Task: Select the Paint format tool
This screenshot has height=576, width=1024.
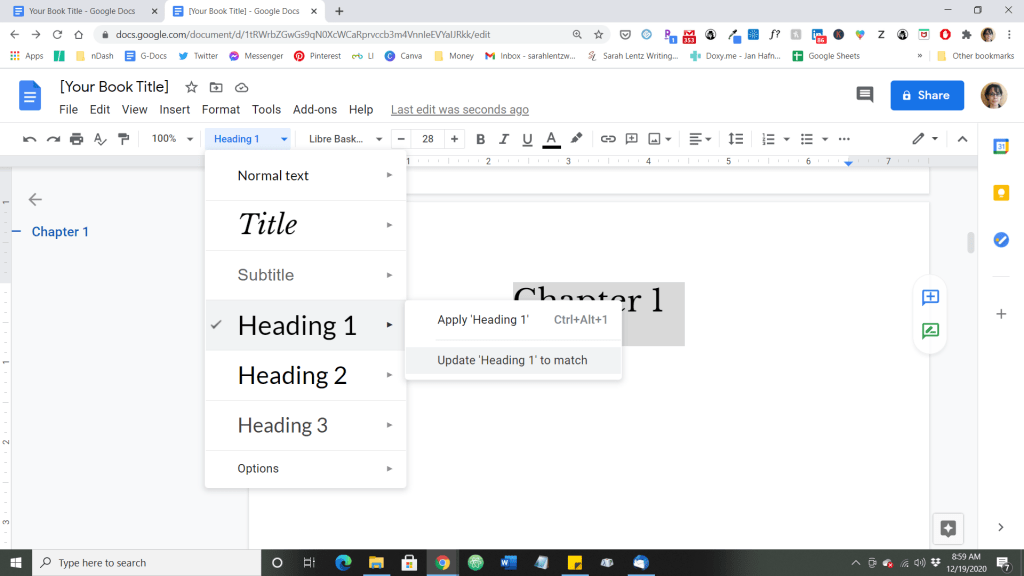Action: coord(124,138)
